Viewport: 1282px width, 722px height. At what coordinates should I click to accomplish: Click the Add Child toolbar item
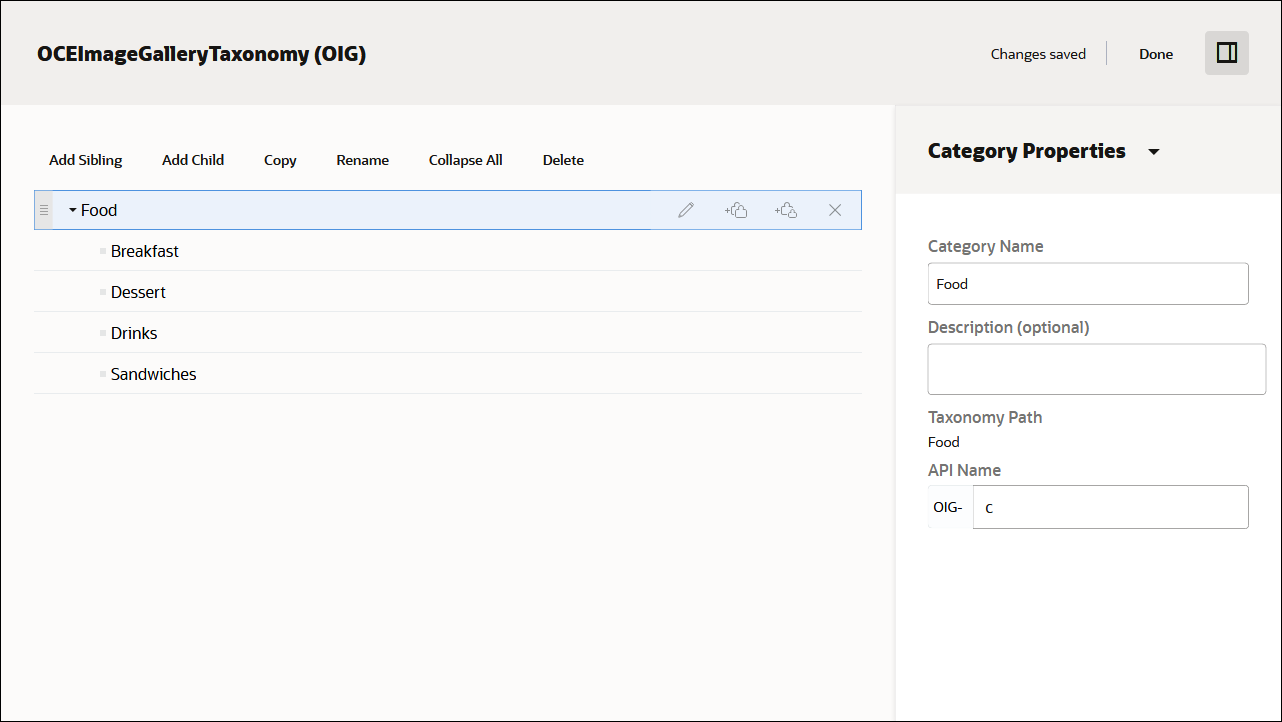point(192,160)
